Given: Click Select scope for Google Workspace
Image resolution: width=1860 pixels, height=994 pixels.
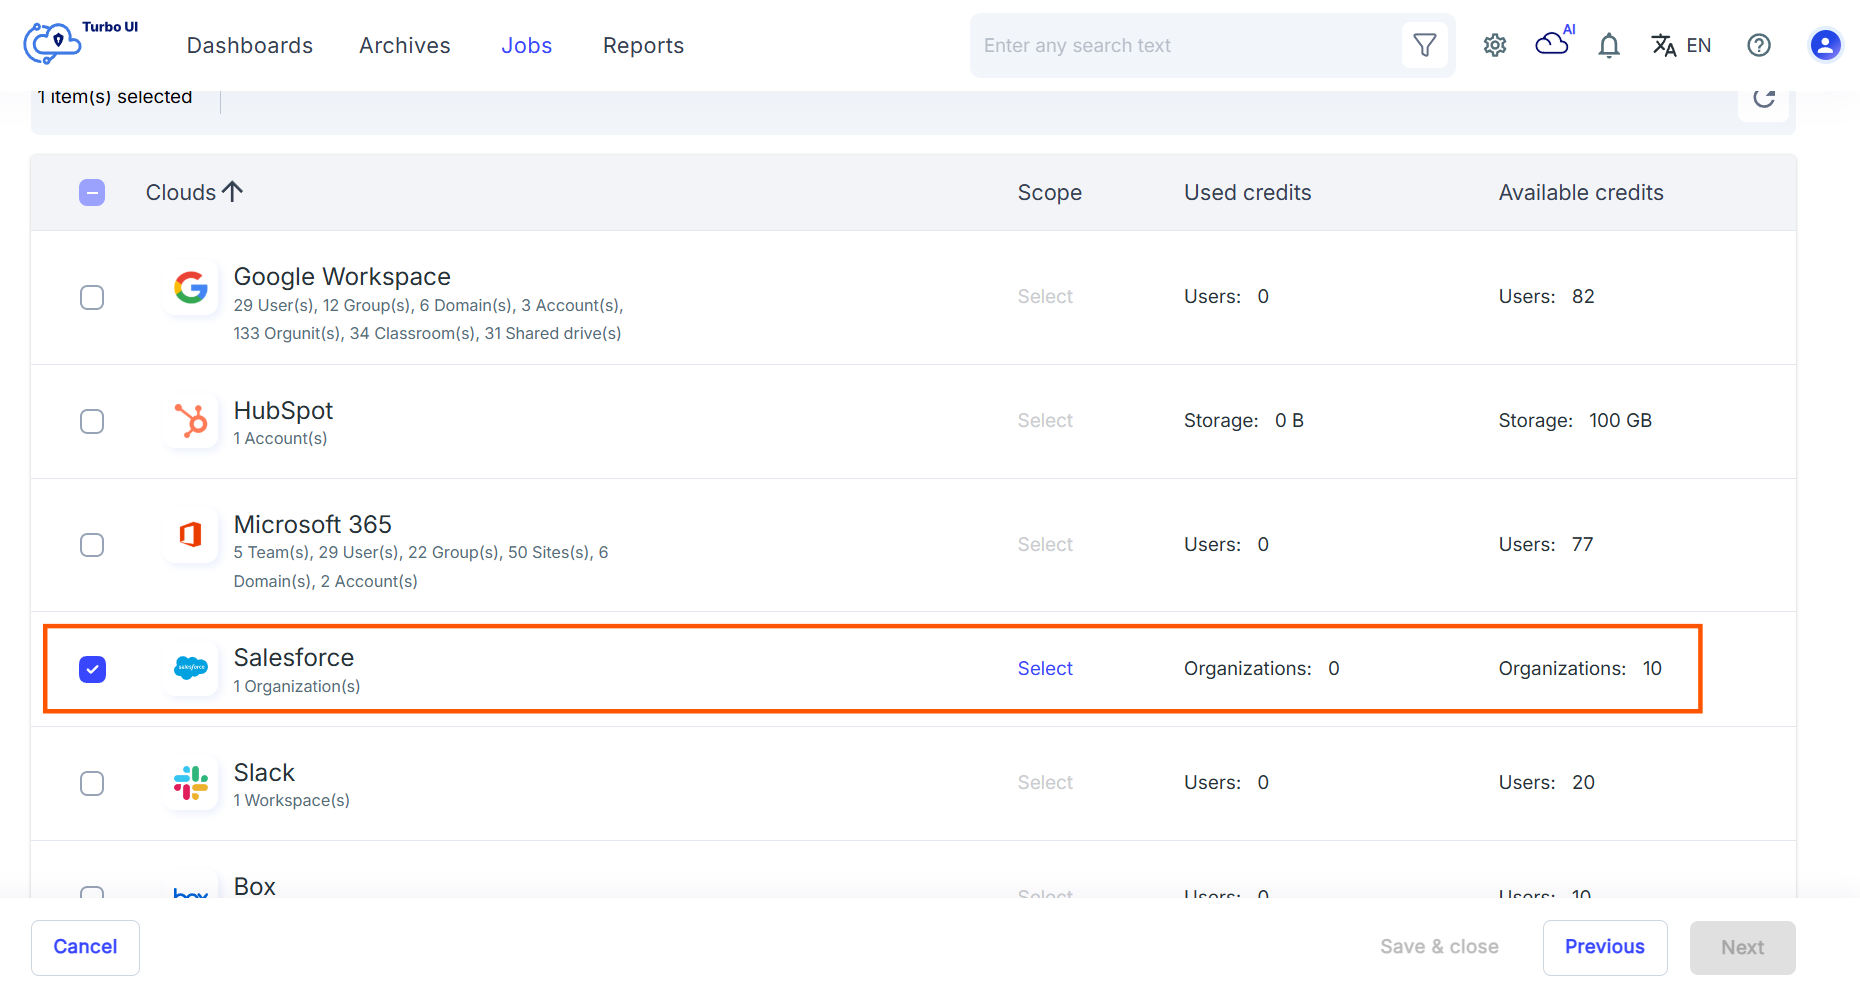Looking at the screenshot, I should tap(1045, 296).
